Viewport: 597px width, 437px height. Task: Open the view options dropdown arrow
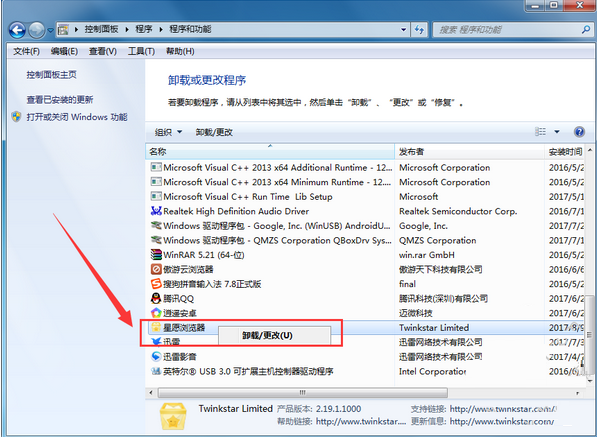[x=557, y=132]
